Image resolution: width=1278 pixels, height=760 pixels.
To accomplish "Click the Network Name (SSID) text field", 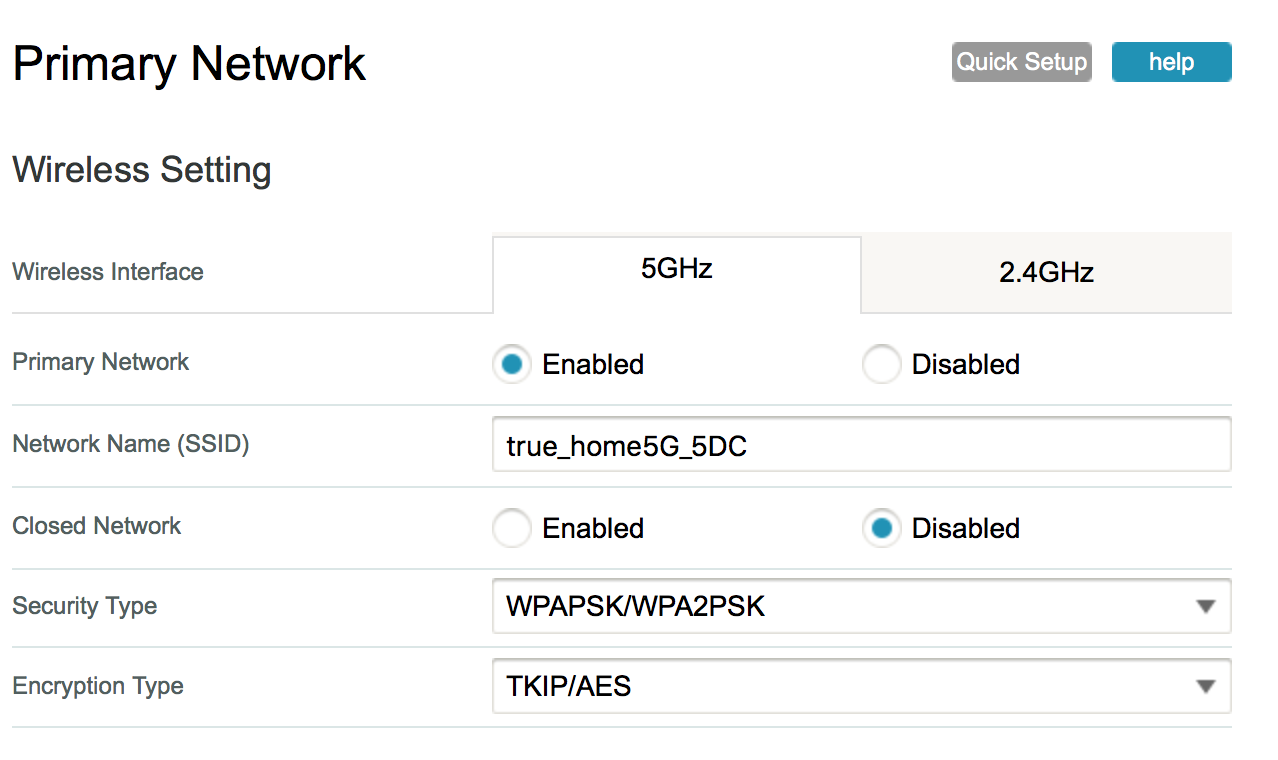I will click(860, 445).
